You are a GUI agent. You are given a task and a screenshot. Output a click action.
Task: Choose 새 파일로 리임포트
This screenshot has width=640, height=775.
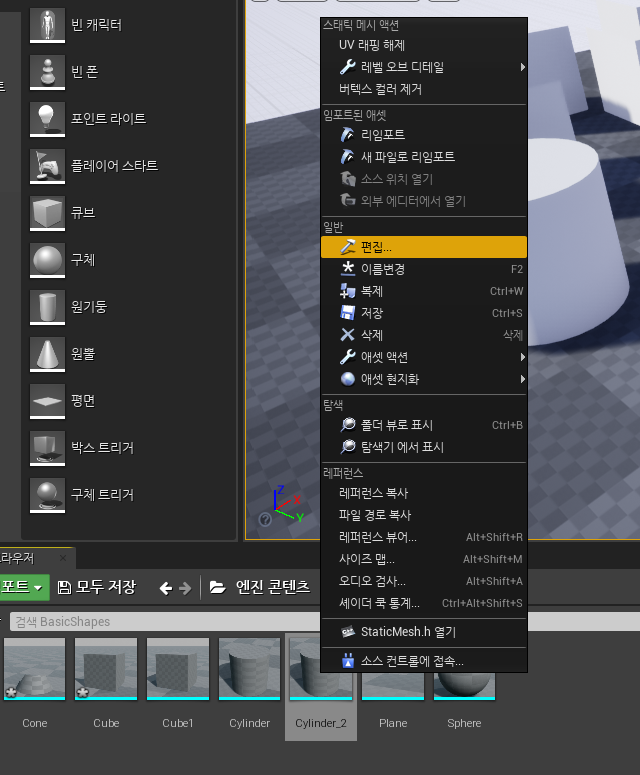click(x=424, y=157)
